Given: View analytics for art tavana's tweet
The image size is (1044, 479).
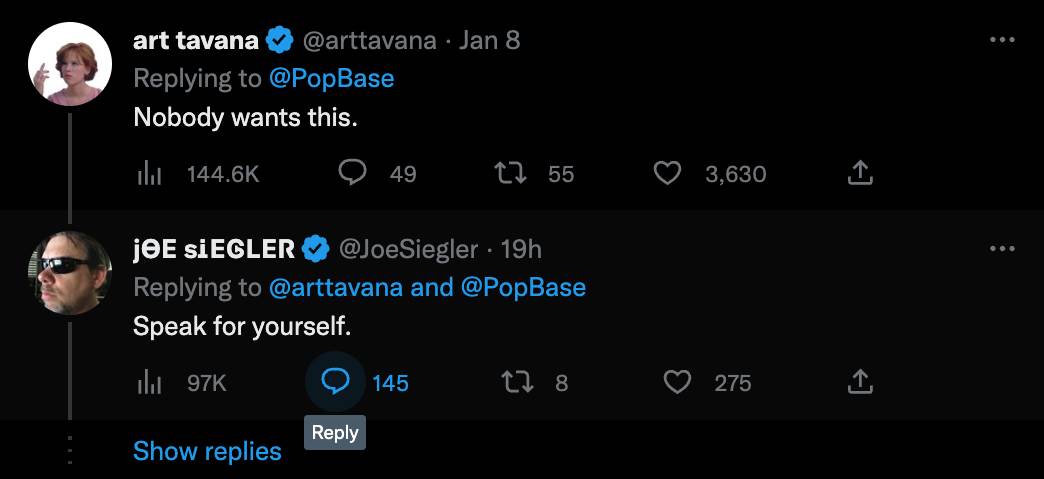Looking at the screenshot, I should [x=150, y=174].
